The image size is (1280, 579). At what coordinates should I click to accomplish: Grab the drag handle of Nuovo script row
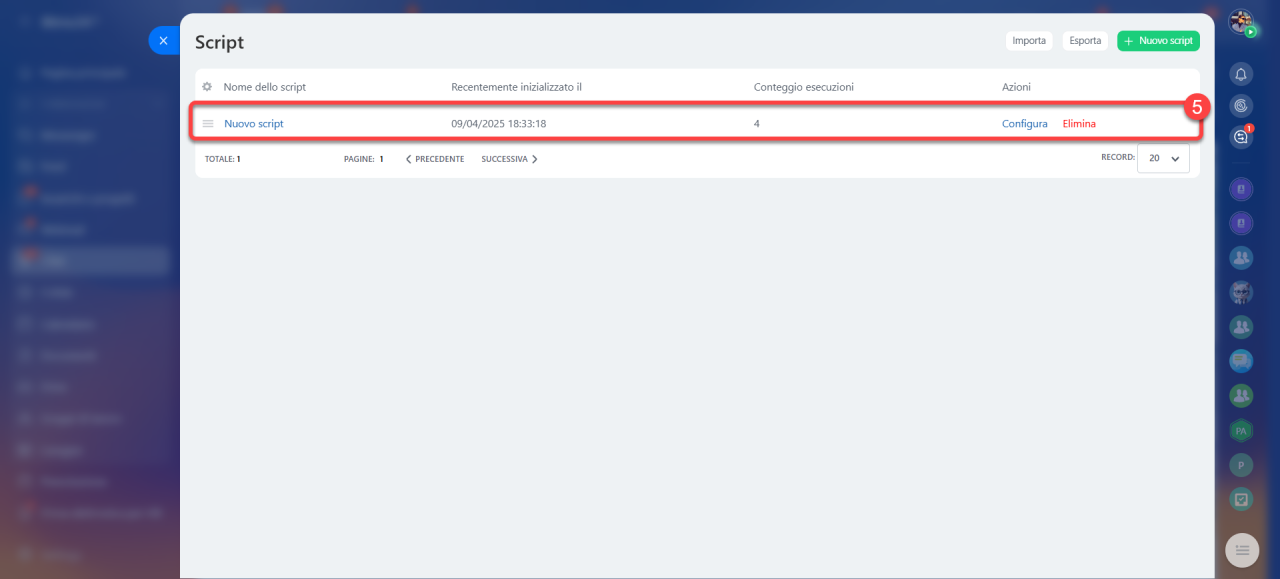pyautogui.click(x=208, y=124)
